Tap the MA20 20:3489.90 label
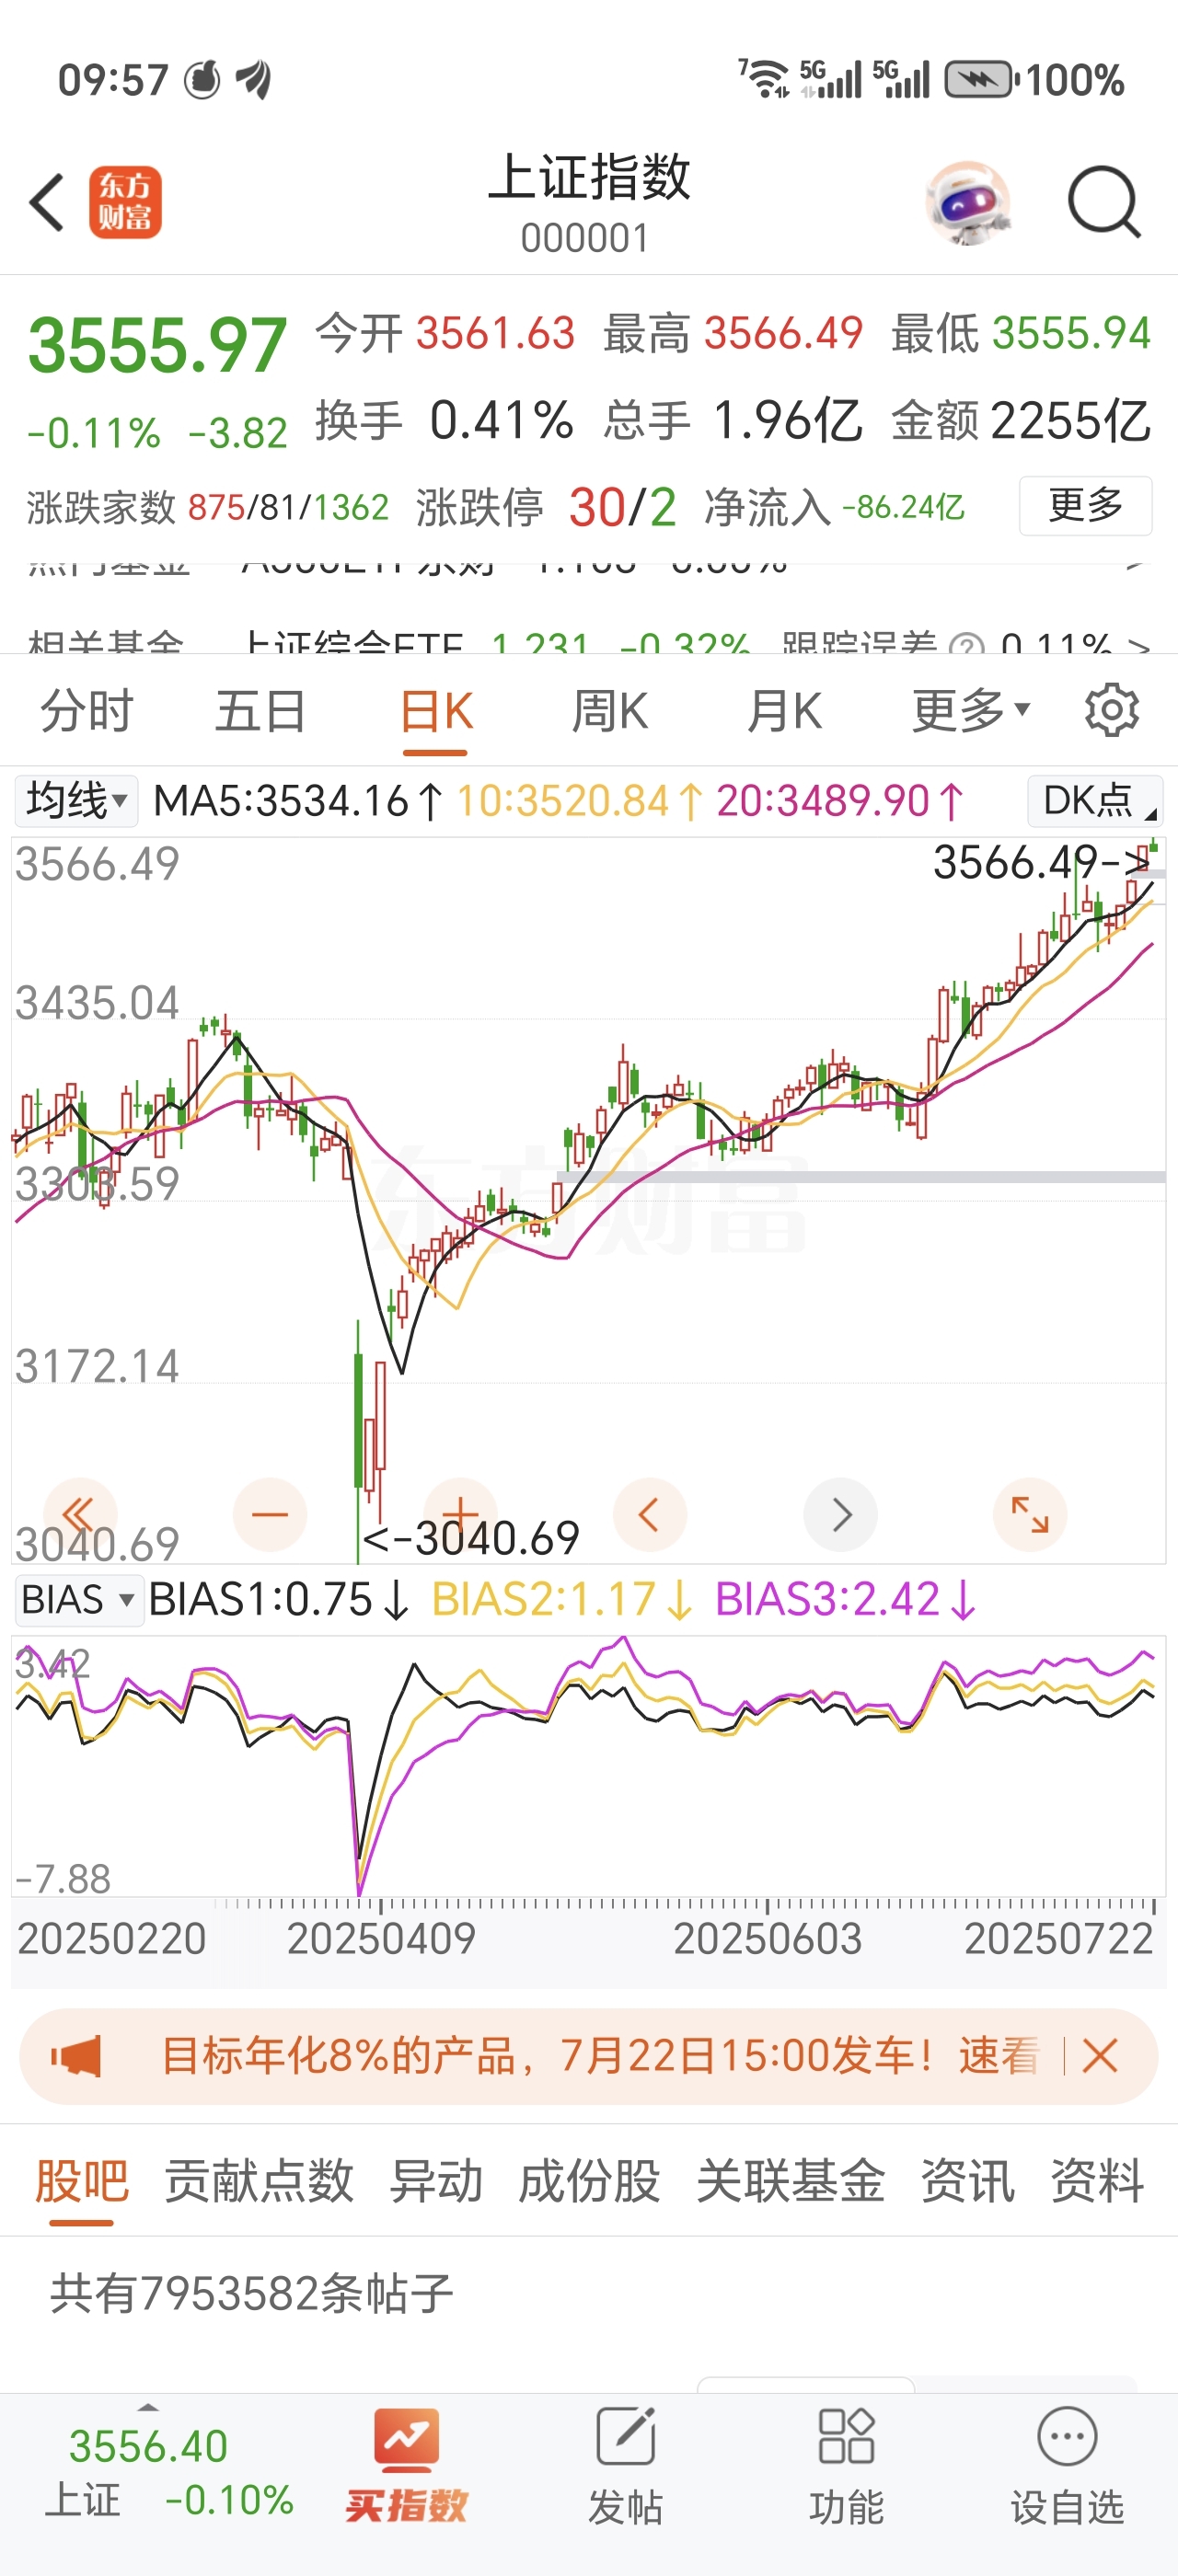 (x=840, y=801)
